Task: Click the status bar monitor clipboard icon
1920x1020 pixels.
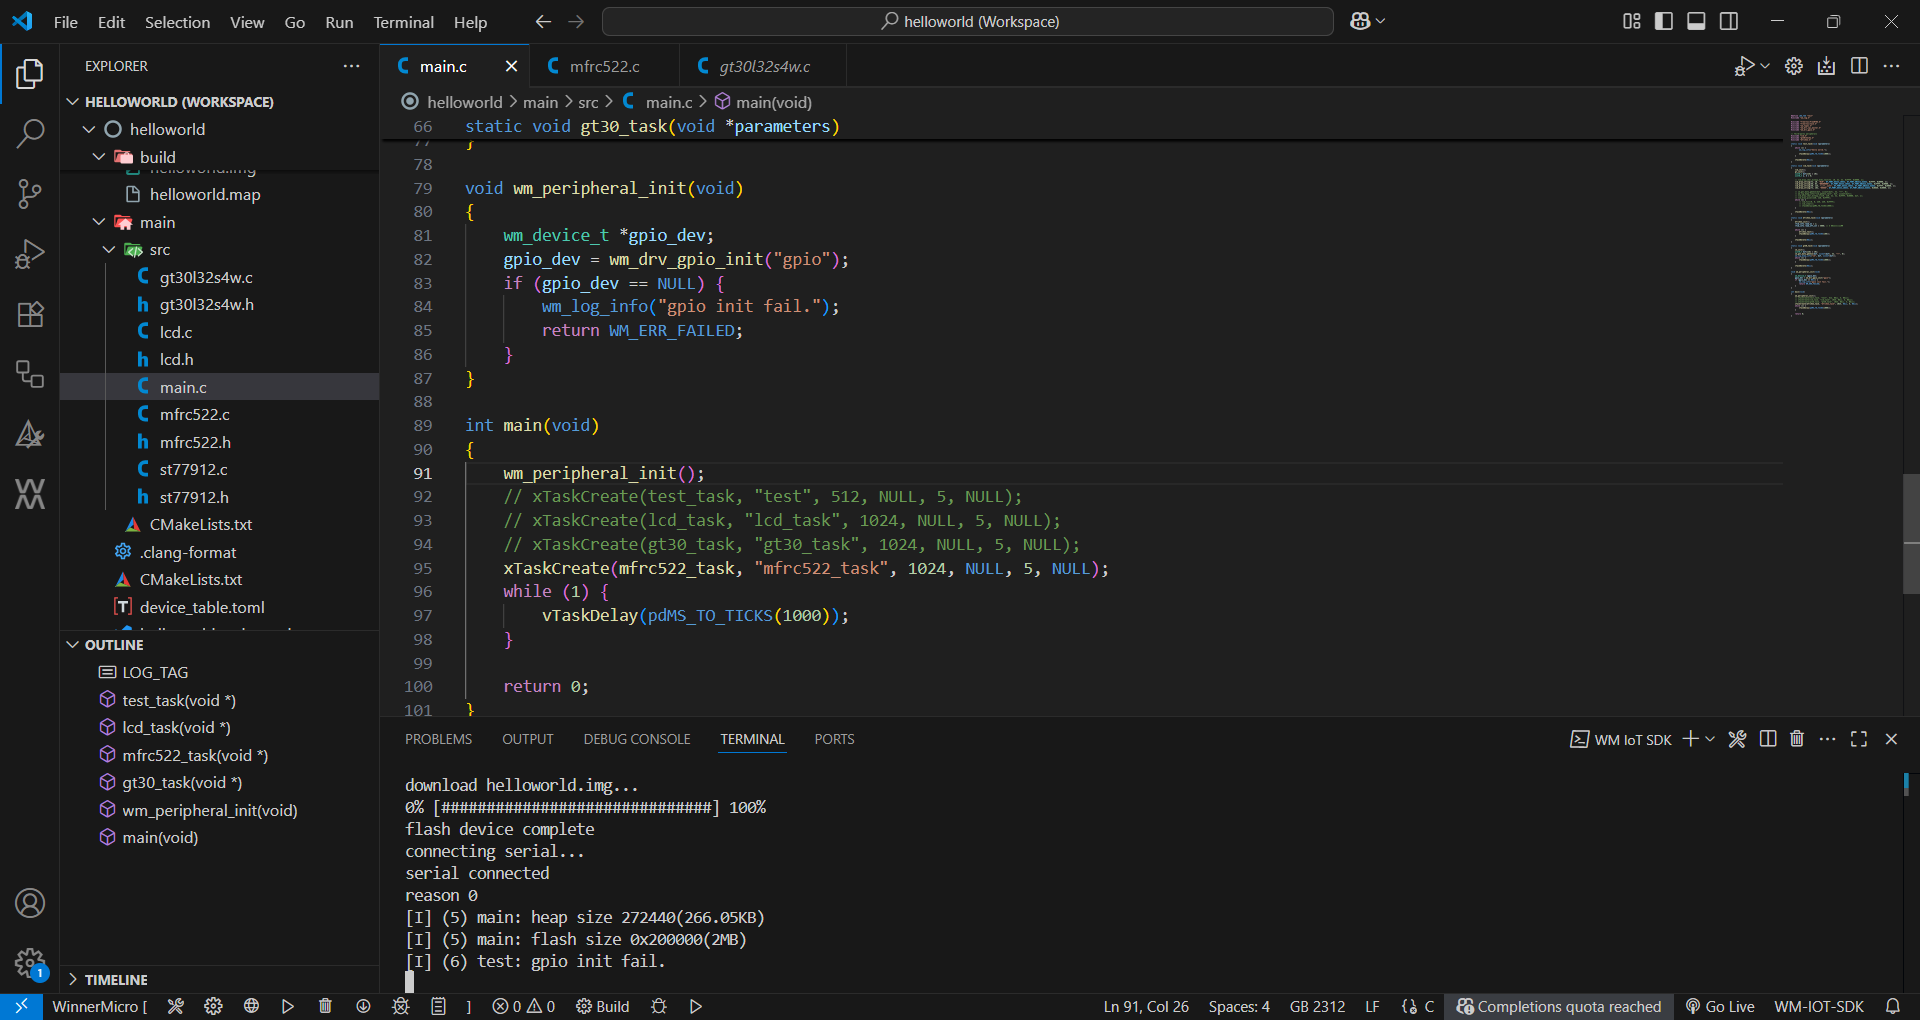Action: (438, 1006)
